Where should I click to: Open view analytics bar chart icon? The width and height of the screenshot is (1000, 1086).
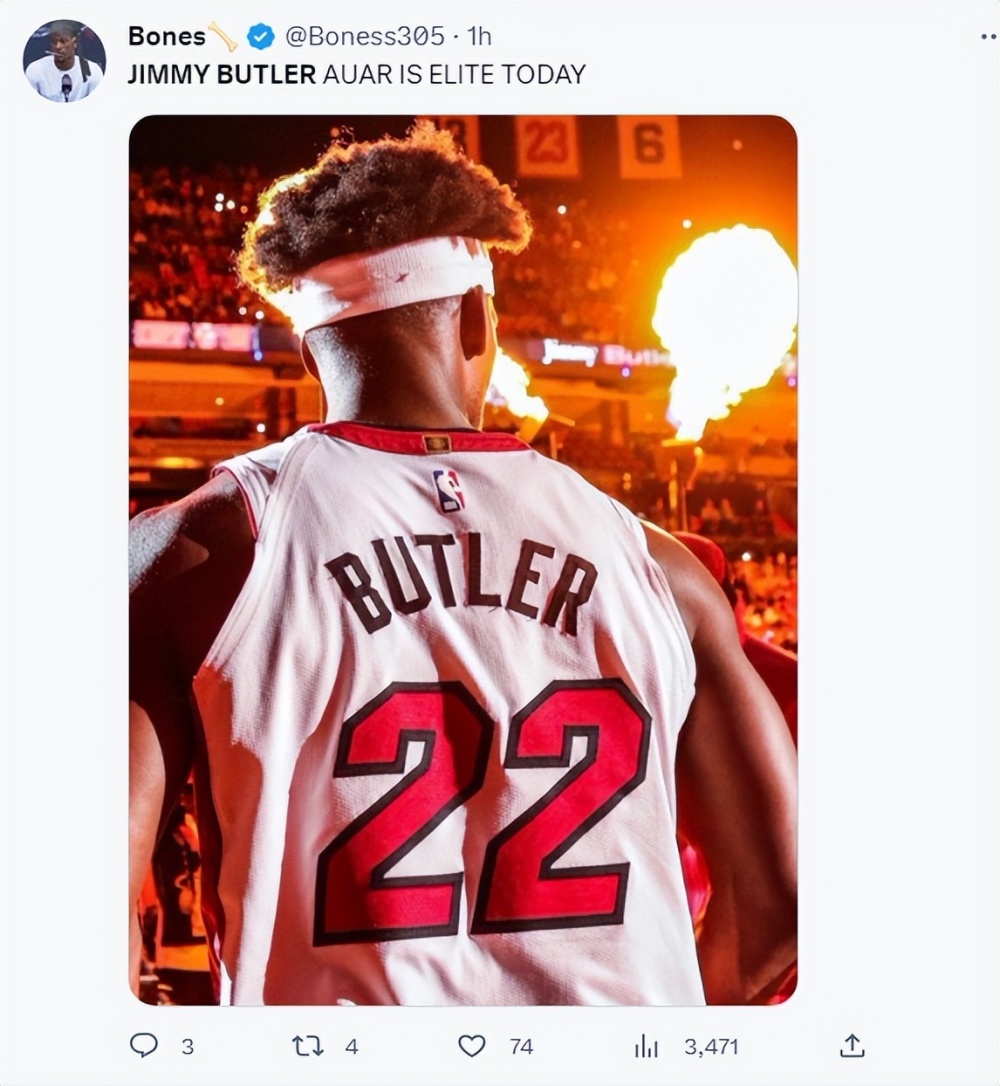[x=645, y=1047]
